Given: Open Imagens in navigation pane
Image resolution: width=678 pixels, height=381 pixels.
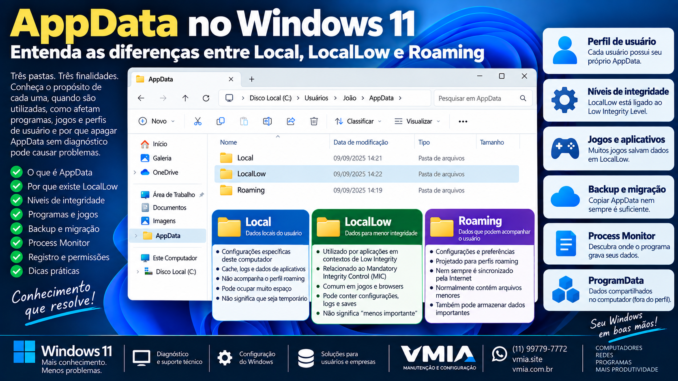Looking at the screenshot, I should tap(159, 221).
